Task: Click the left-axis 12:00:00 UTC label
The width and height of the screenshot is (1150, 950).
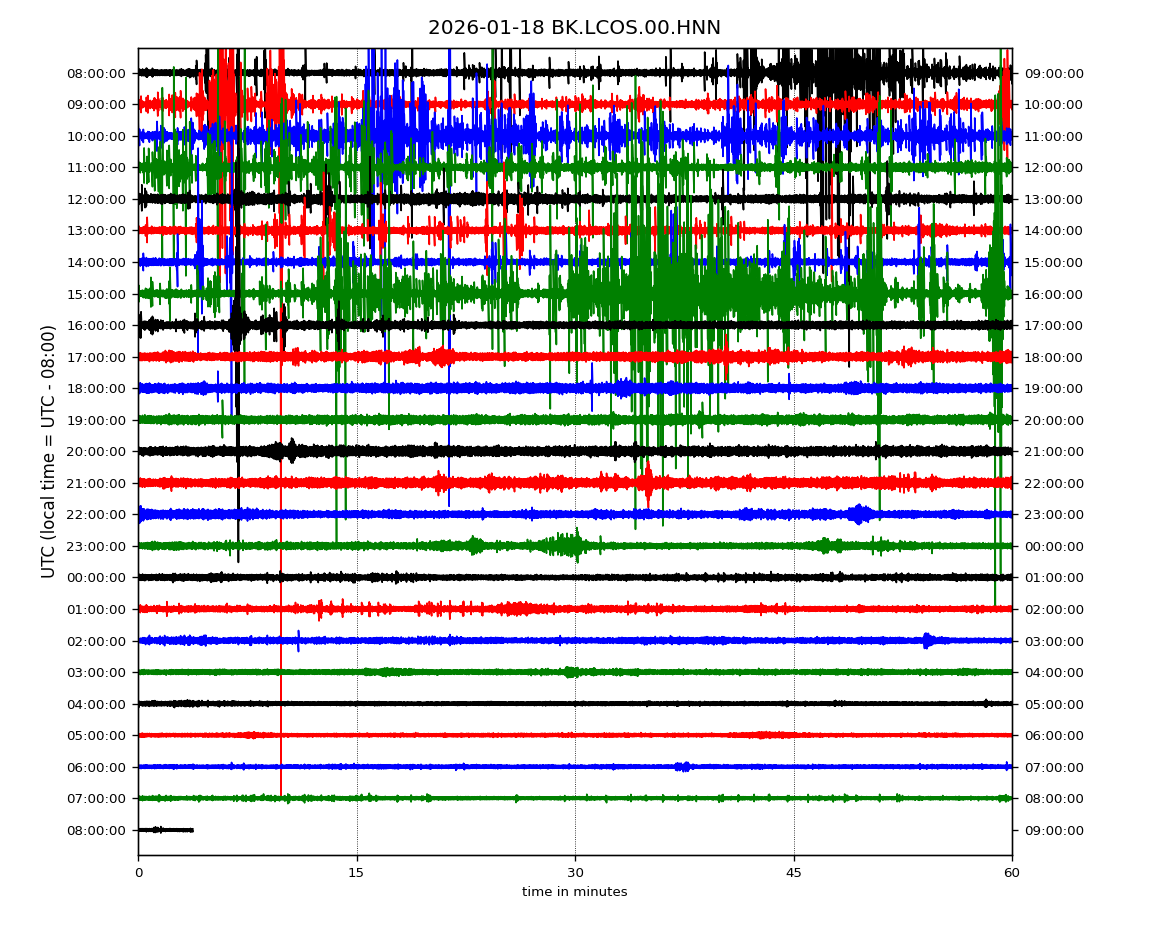Action: click(x=98, y=199)
